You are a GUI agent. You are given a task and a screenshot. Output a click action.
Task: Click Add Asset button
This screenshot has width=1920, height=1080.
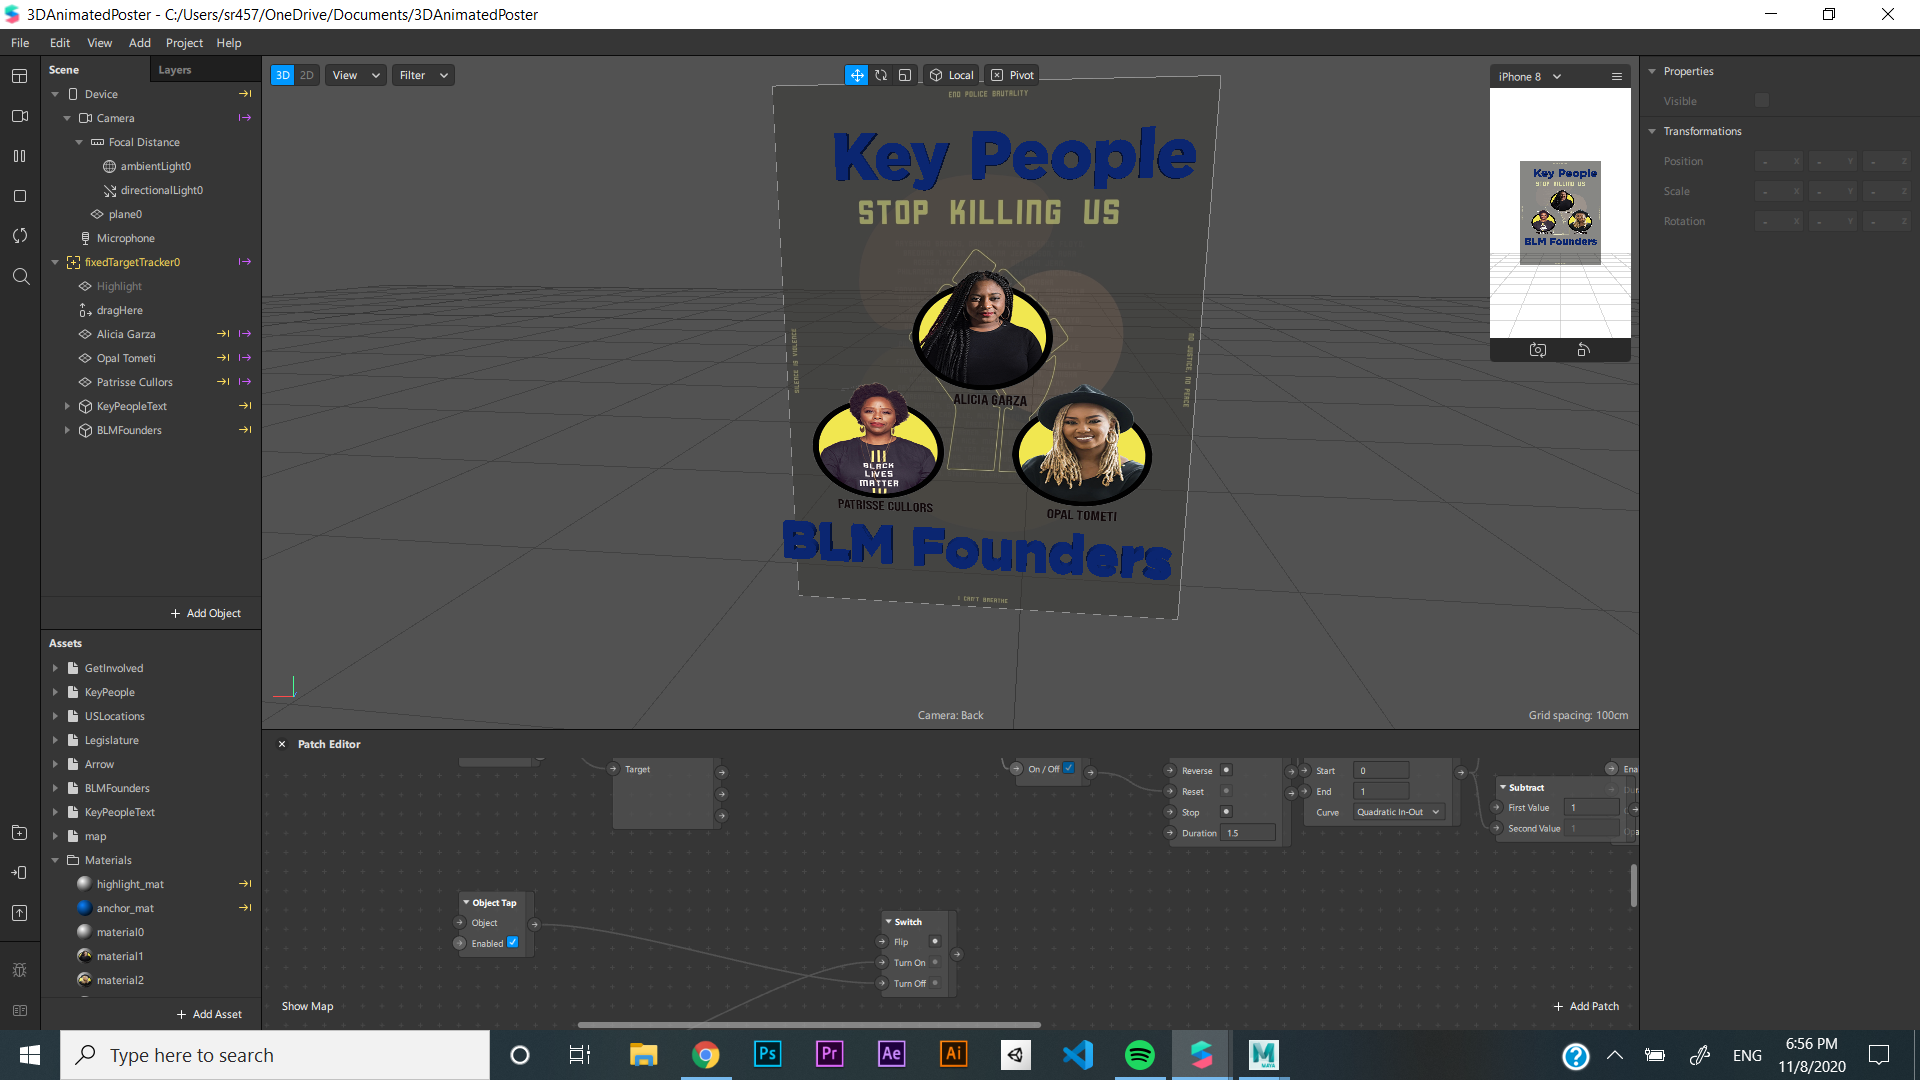(x=209, y=1014)
